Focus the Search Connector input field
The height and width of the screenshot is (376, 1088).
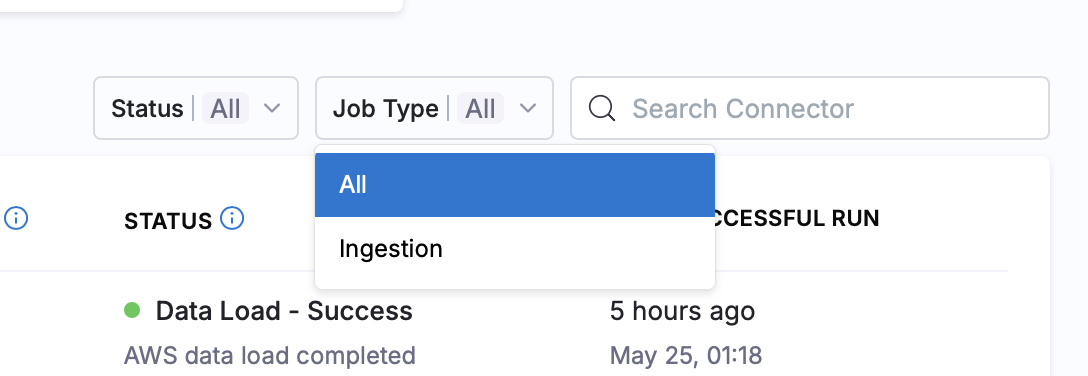coord(810,108)
